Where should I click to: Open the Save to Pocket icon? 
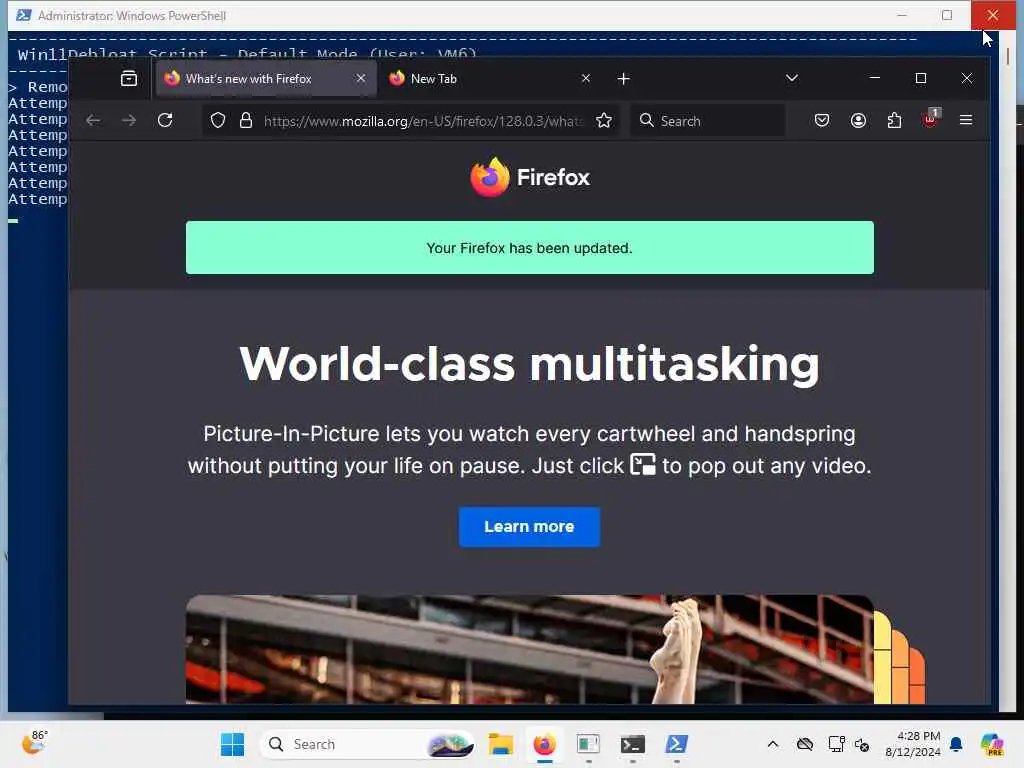[x=822, y=120]
